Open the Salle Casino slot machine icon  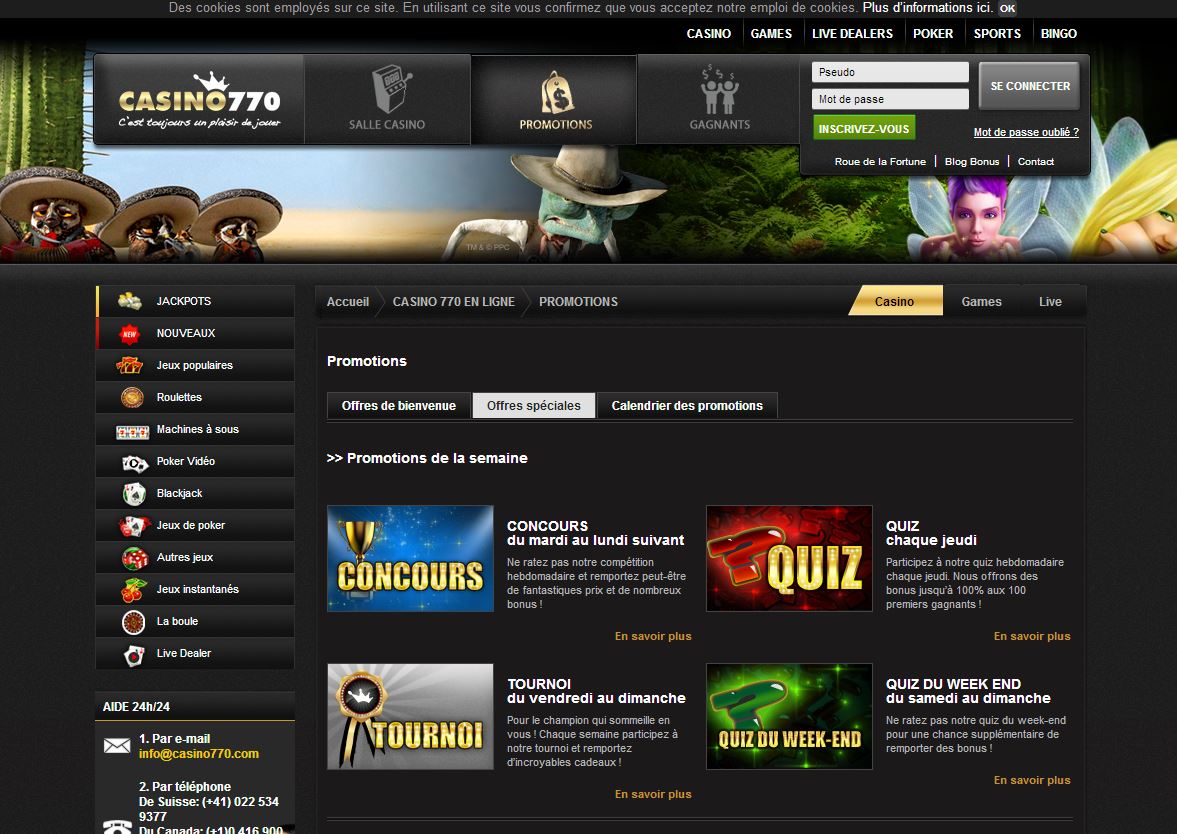[x=391, y=89]
